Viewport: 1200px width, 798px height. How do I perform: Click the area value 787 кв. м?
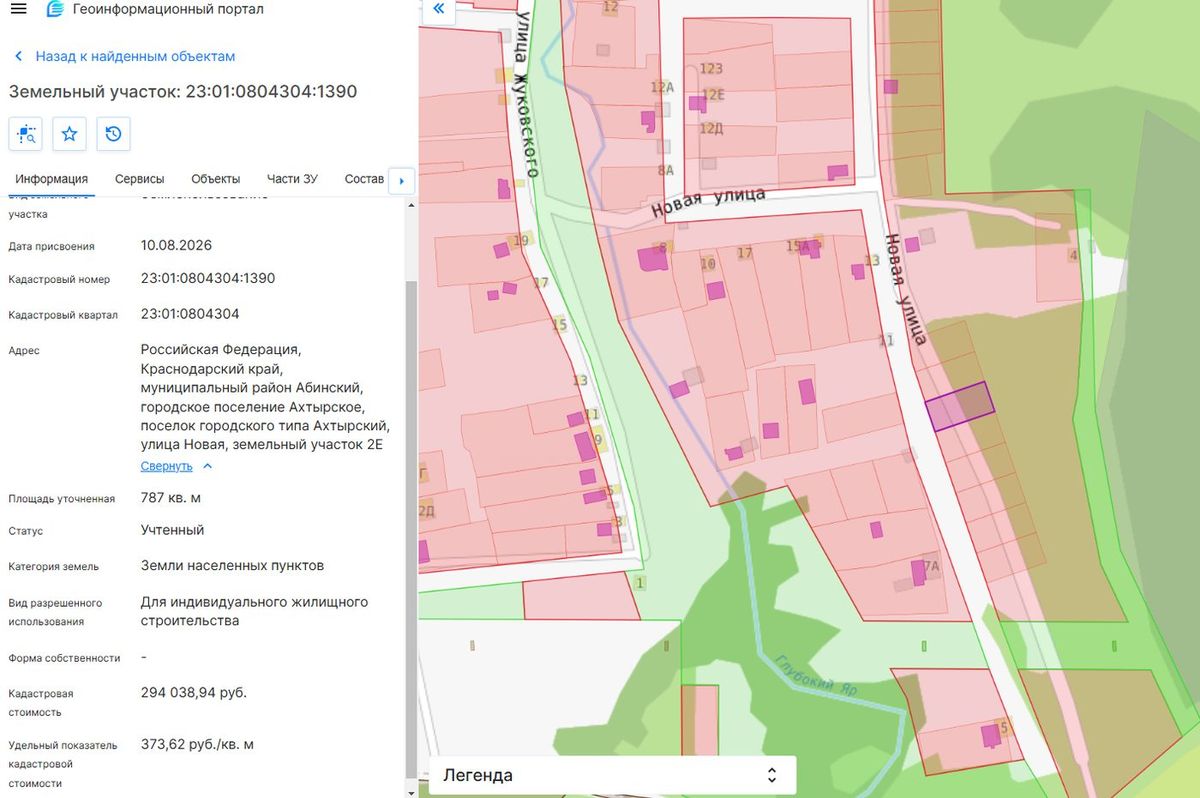click(x=172, y=498)
